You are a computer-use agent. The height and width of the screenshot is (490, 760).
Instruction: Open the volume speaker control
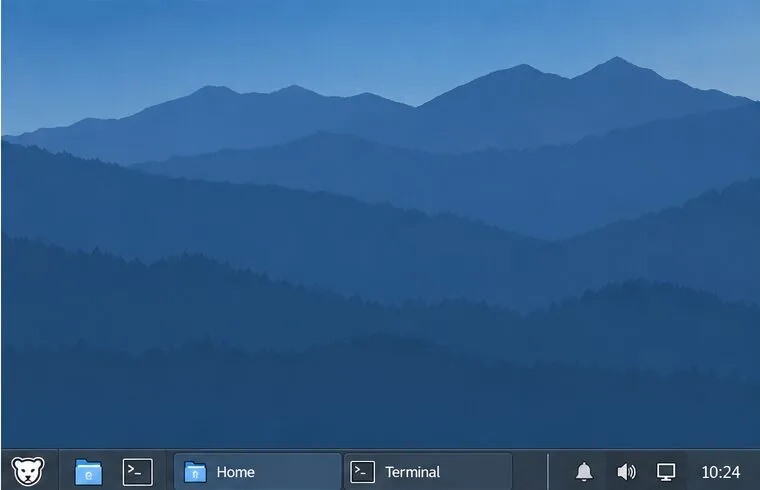pyautogui.click(x=626, y=472)
